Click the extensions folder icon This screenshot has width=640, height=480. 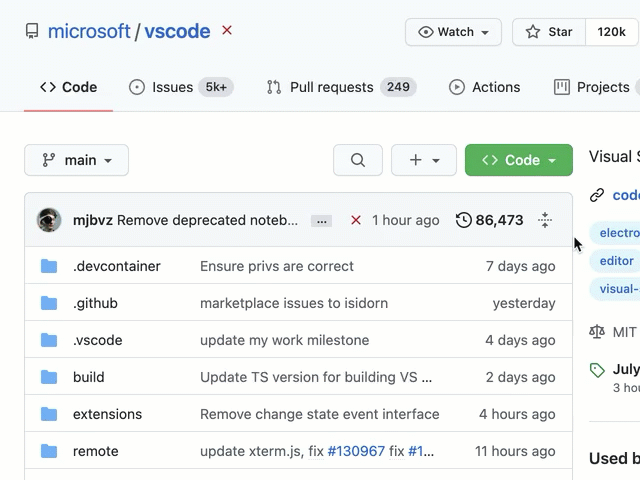tap(49, 414)
